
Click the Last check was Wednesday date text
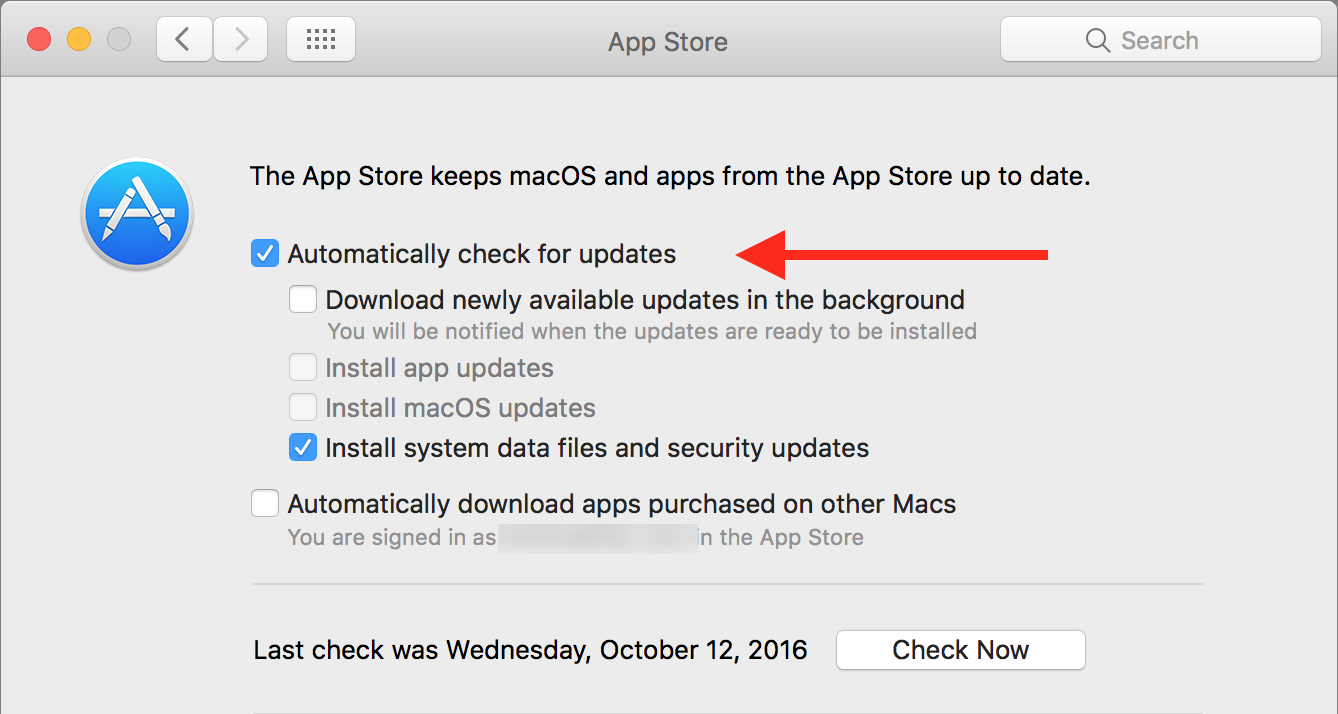coord(530,650)
